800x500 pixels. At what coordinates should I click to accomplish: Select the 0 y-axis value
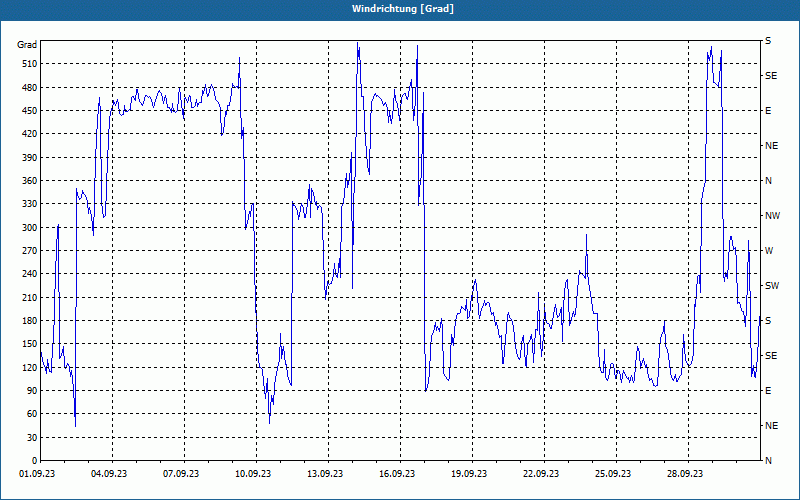coord(34,461)
